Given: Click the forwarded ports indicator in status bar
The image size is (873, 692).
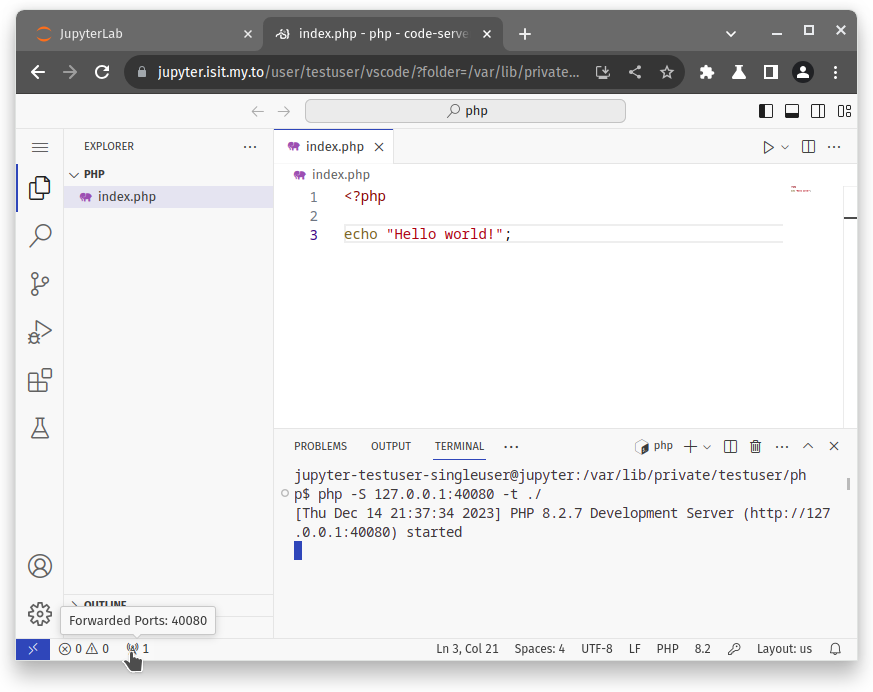Looking at the screenshot, I should [x=138, y=649].
